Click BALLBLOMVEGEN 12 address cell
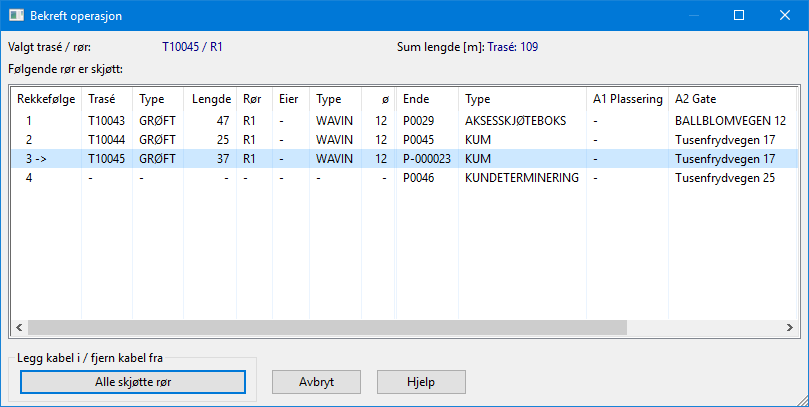Image resolution: width=809 pixels, height=407 pixels. click(730, 121)
